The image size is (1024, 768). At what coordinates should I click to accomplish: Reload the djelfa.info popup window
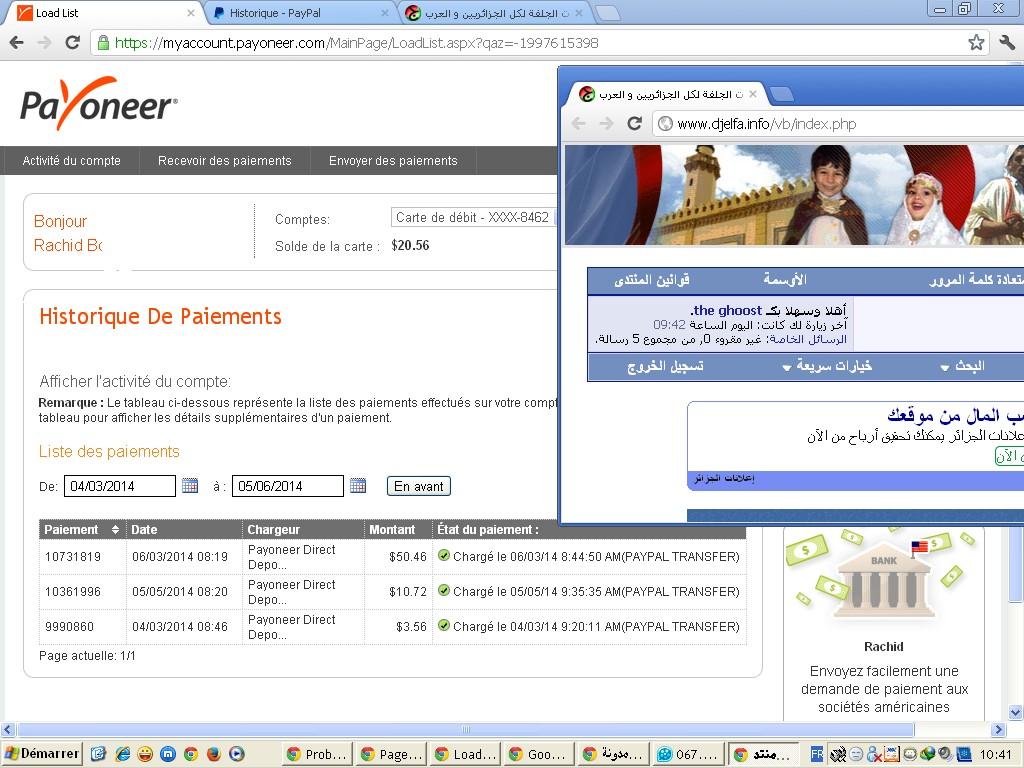pyautogui.click(x=635, y=123)
